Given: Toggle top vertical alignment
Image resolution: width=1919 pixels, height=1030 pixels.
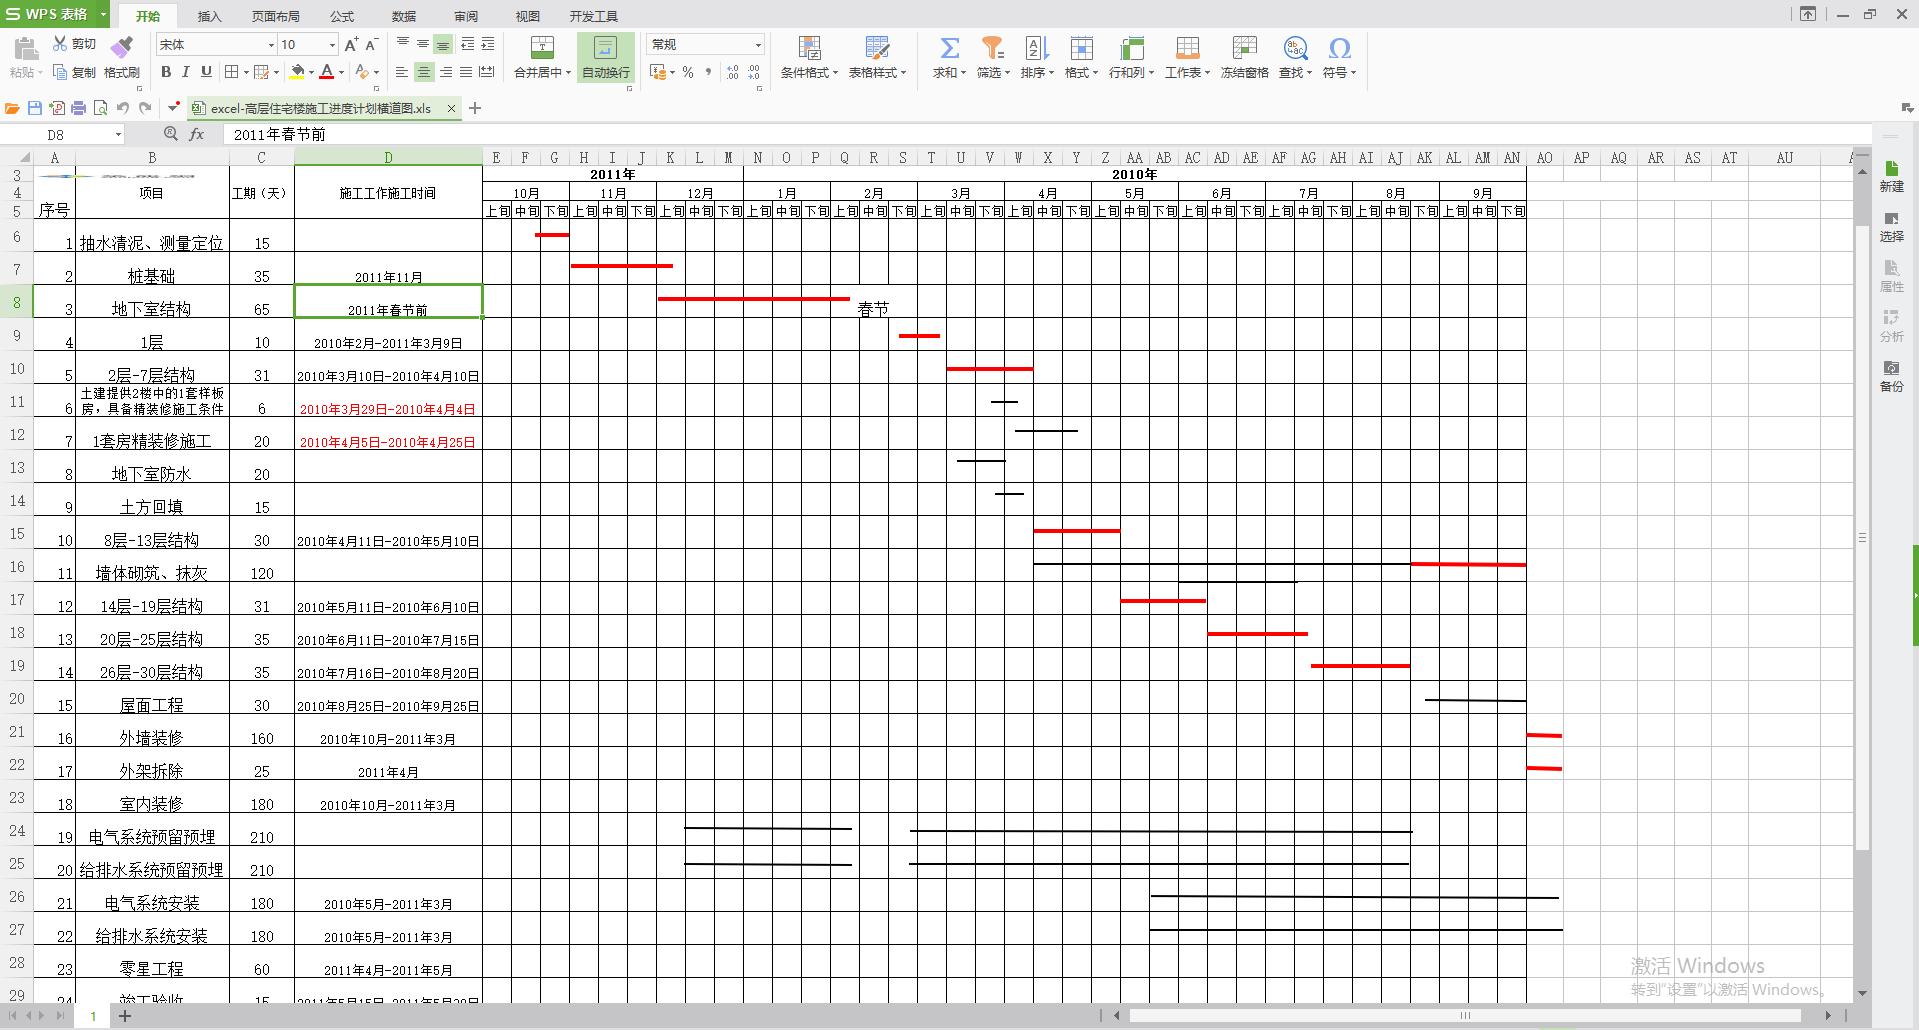Looking at the screenshot, I should tap(402, 44).
